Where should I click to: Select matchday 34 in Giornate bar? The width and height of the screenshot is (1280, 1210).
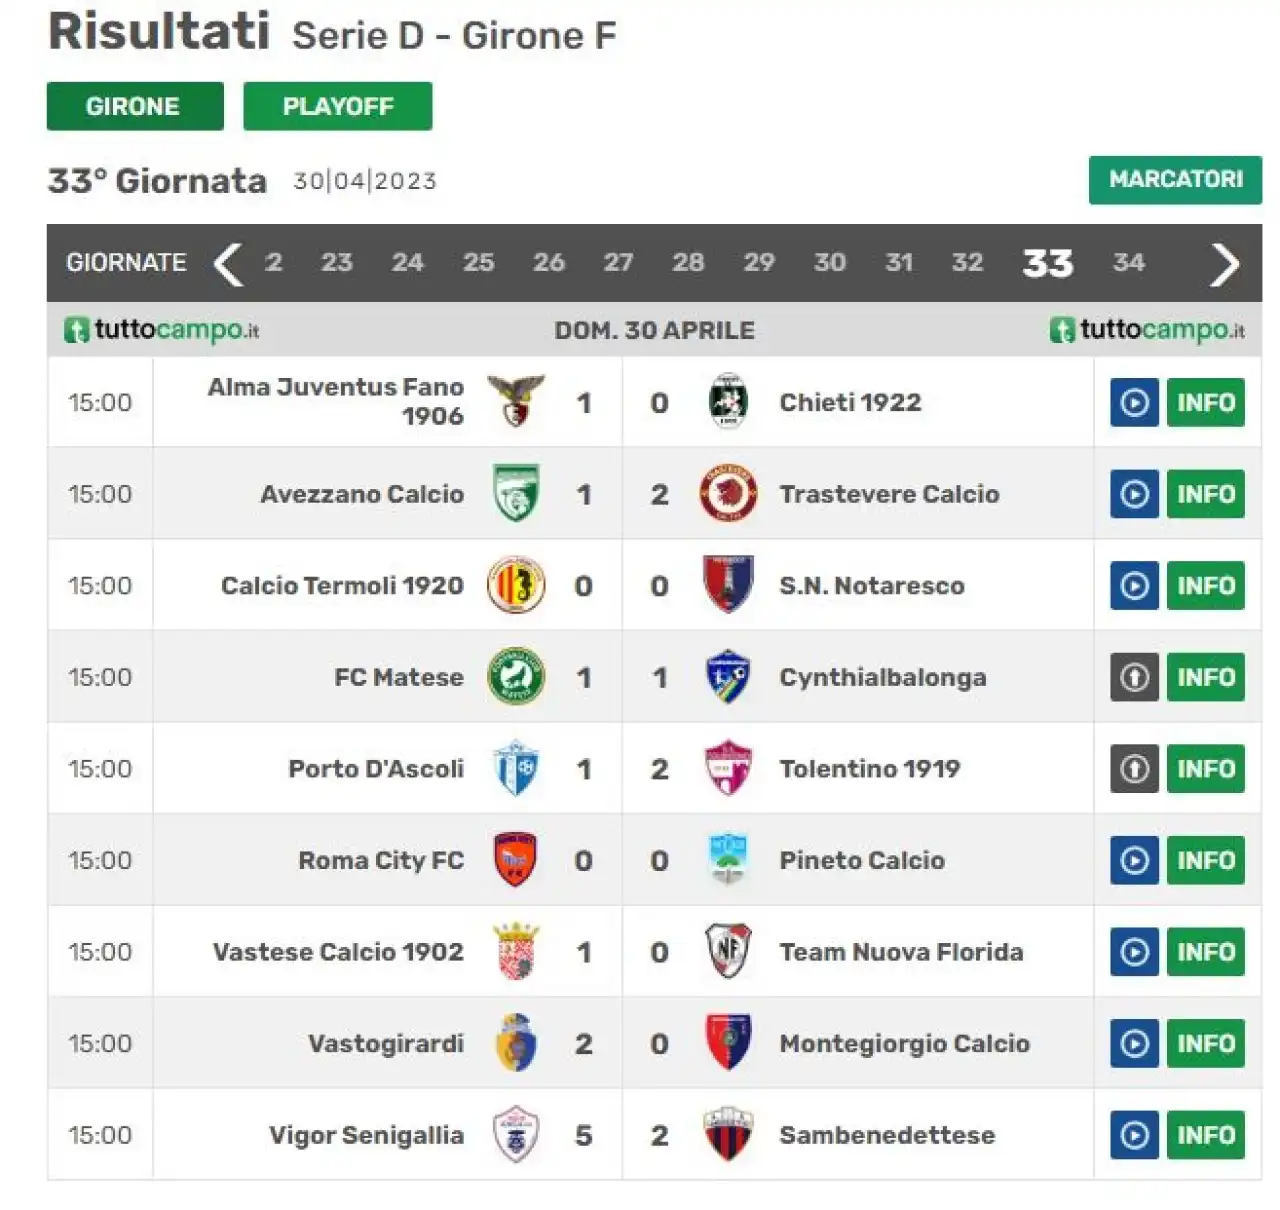click(1128, 263)
